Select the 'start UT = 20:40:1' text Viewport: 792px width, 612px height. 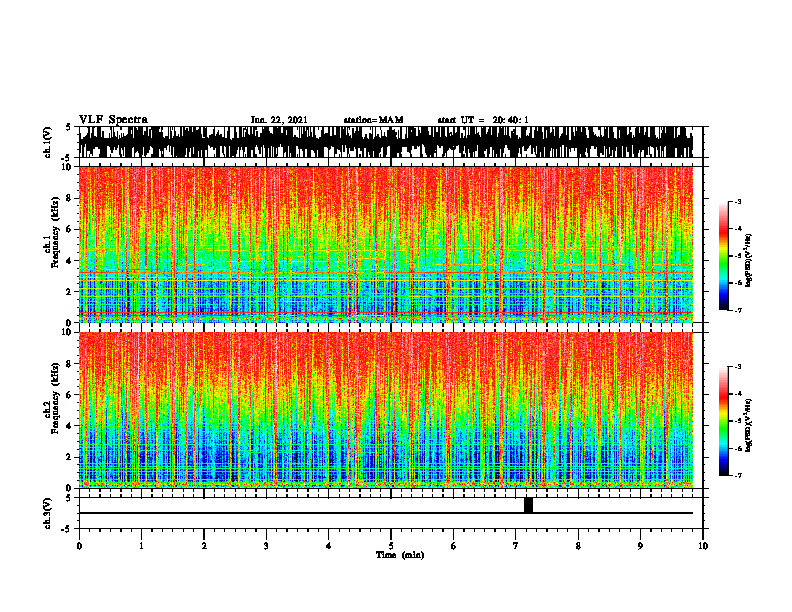coord(483,120)
